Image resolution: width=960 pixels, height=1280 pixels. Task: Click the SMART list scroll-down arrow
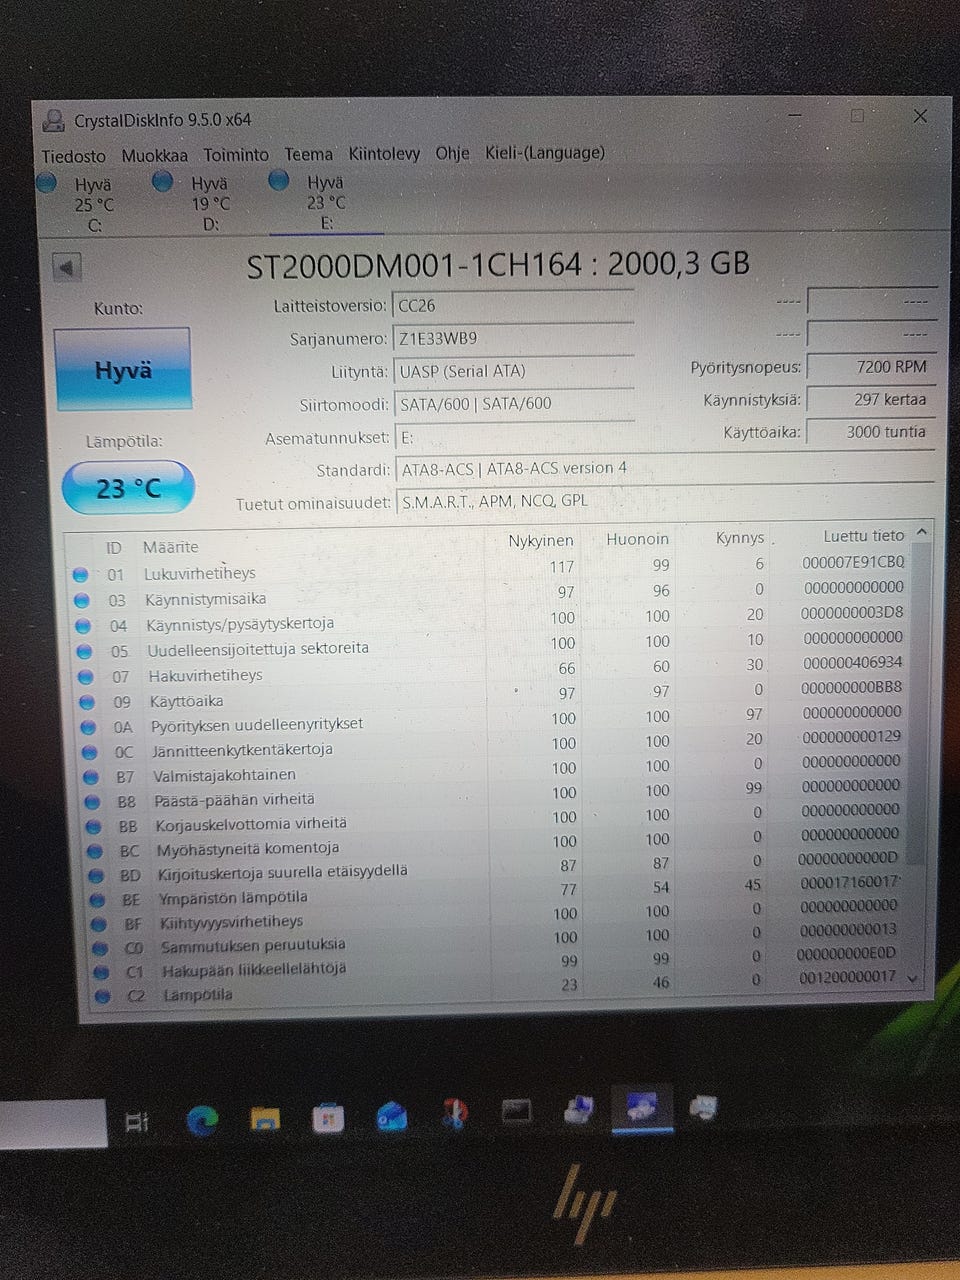(912, 978)
